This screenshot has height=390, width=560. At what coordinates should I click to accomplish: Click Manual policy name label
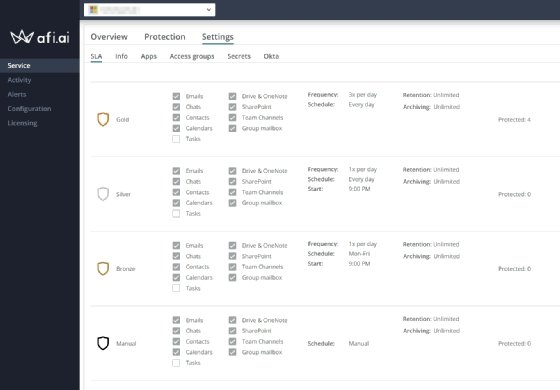(x=126, y=344)
